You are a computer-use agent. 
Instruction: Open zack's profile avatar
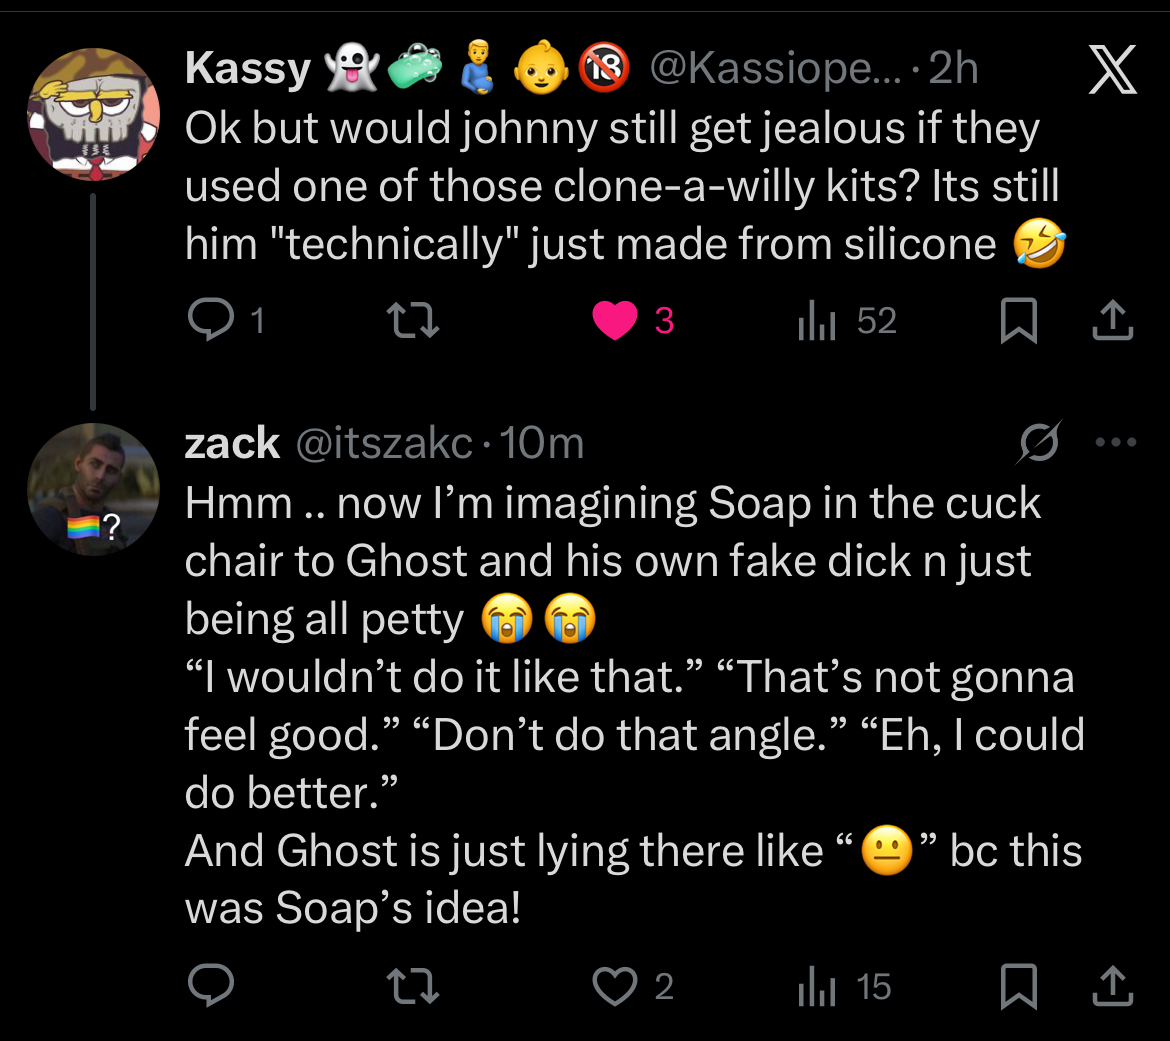point(93,489)
